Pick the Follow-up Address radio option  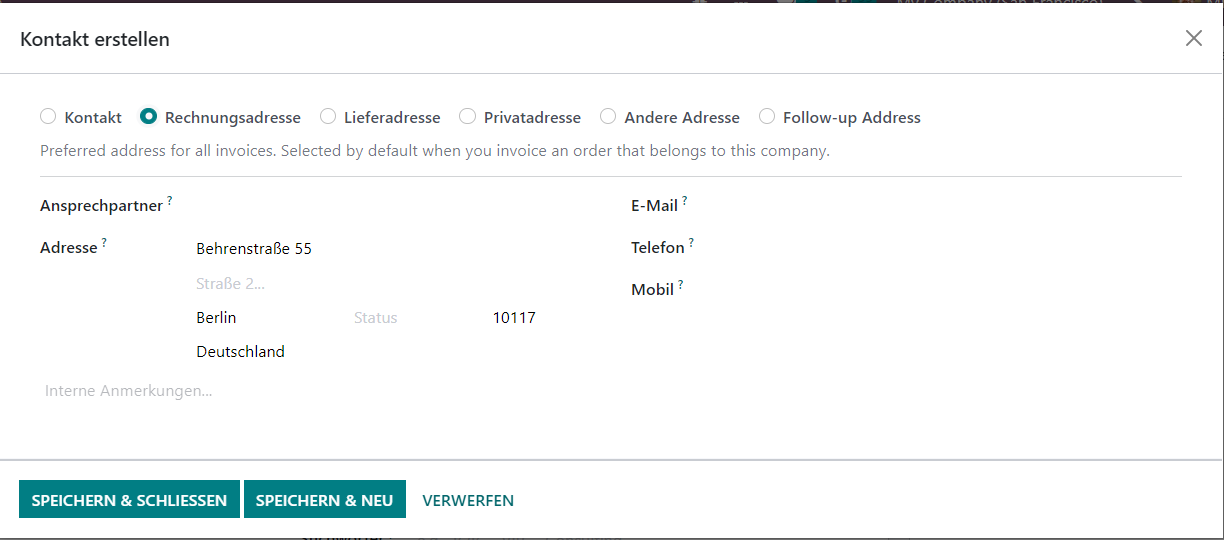point(767,117)
